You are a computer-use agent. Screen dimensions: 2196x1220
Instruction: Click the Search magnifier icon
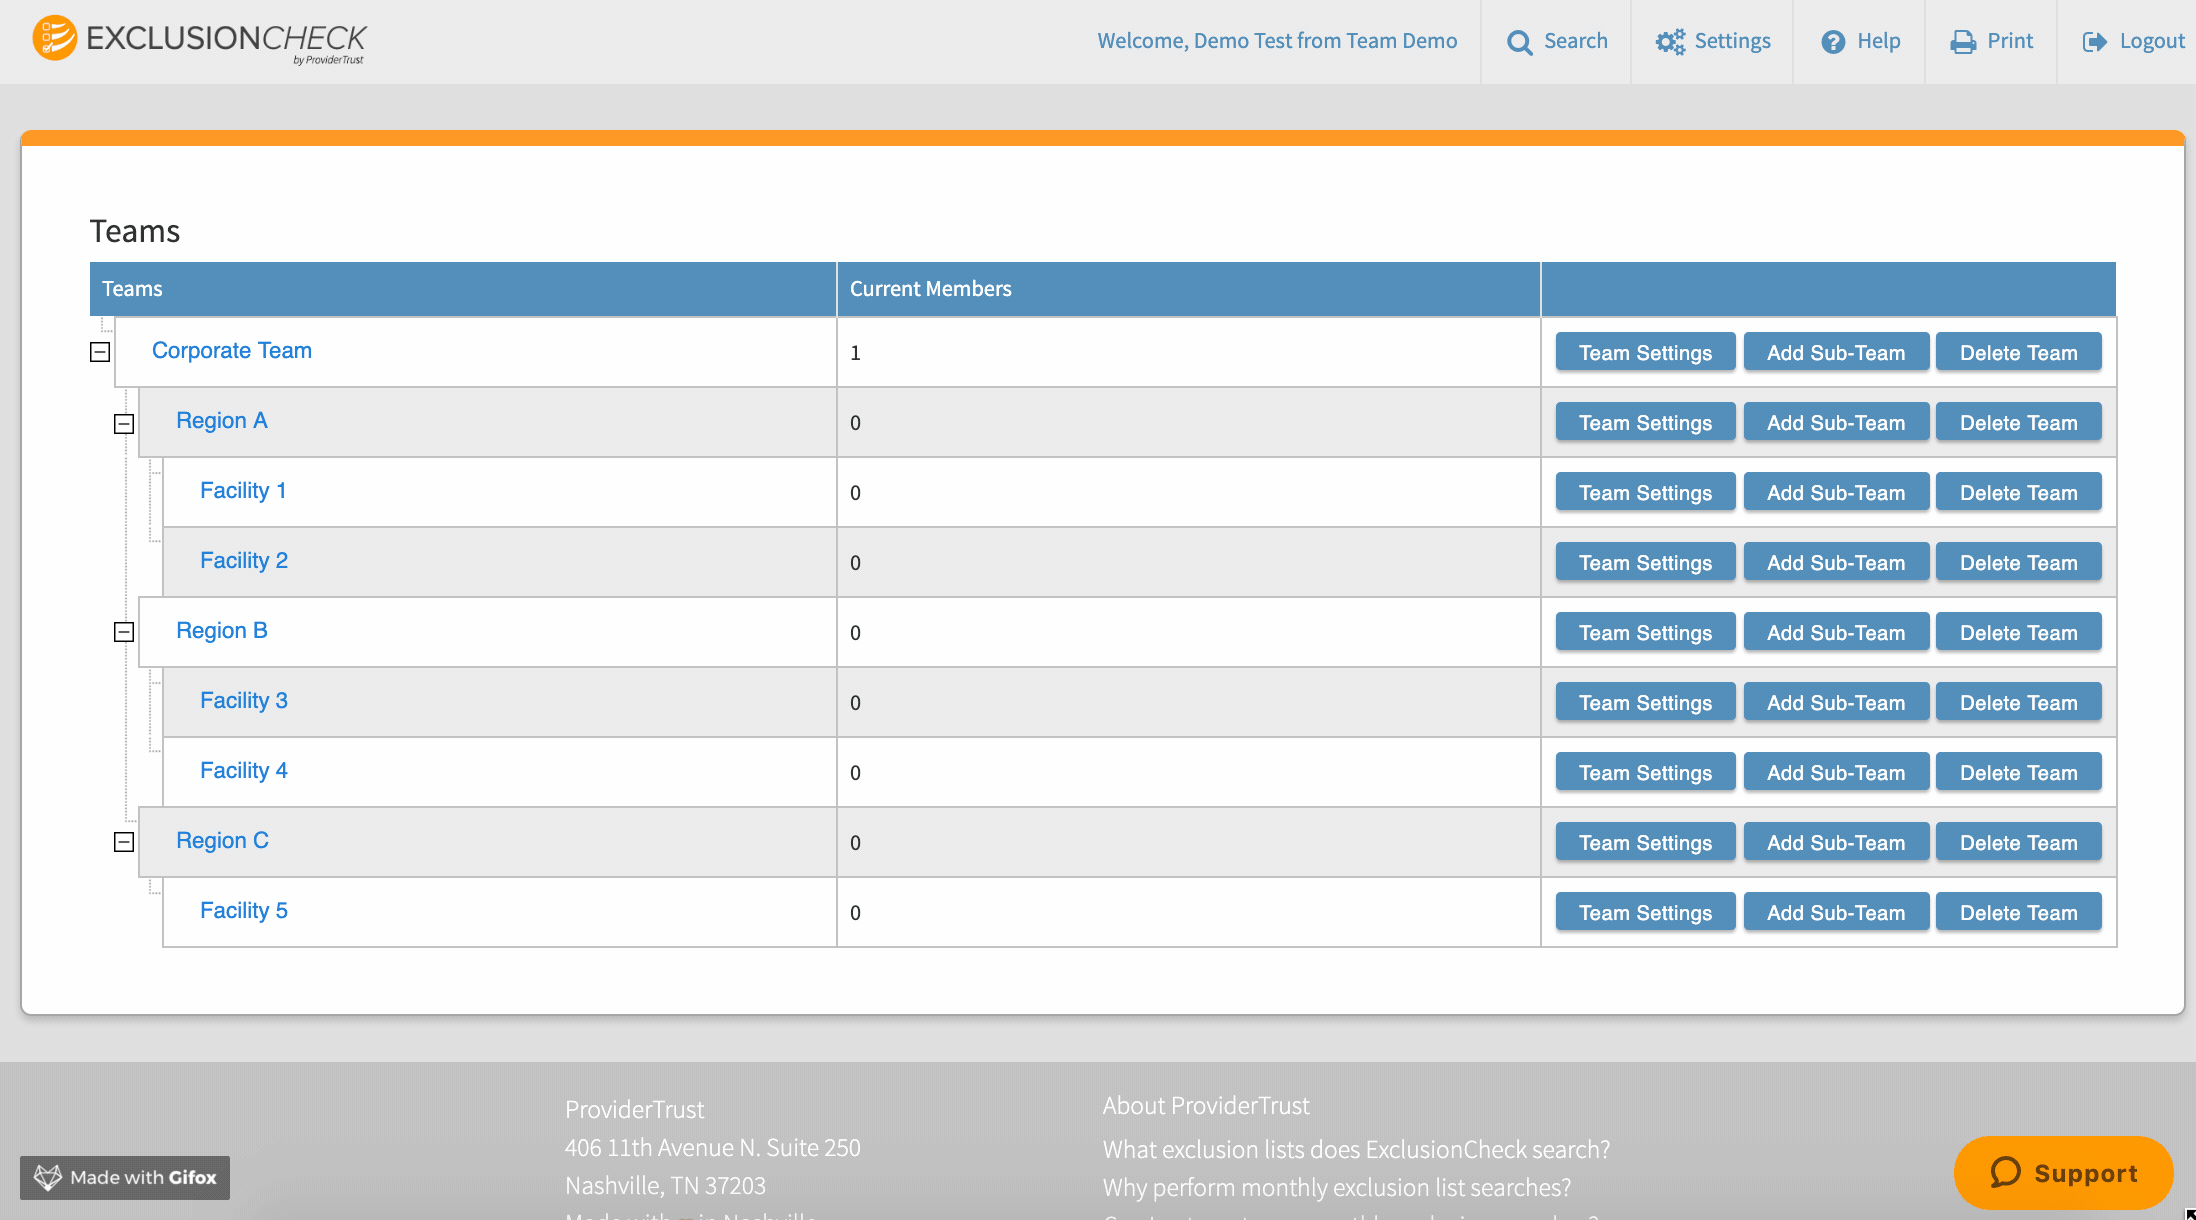click(x=1519, y=42)
